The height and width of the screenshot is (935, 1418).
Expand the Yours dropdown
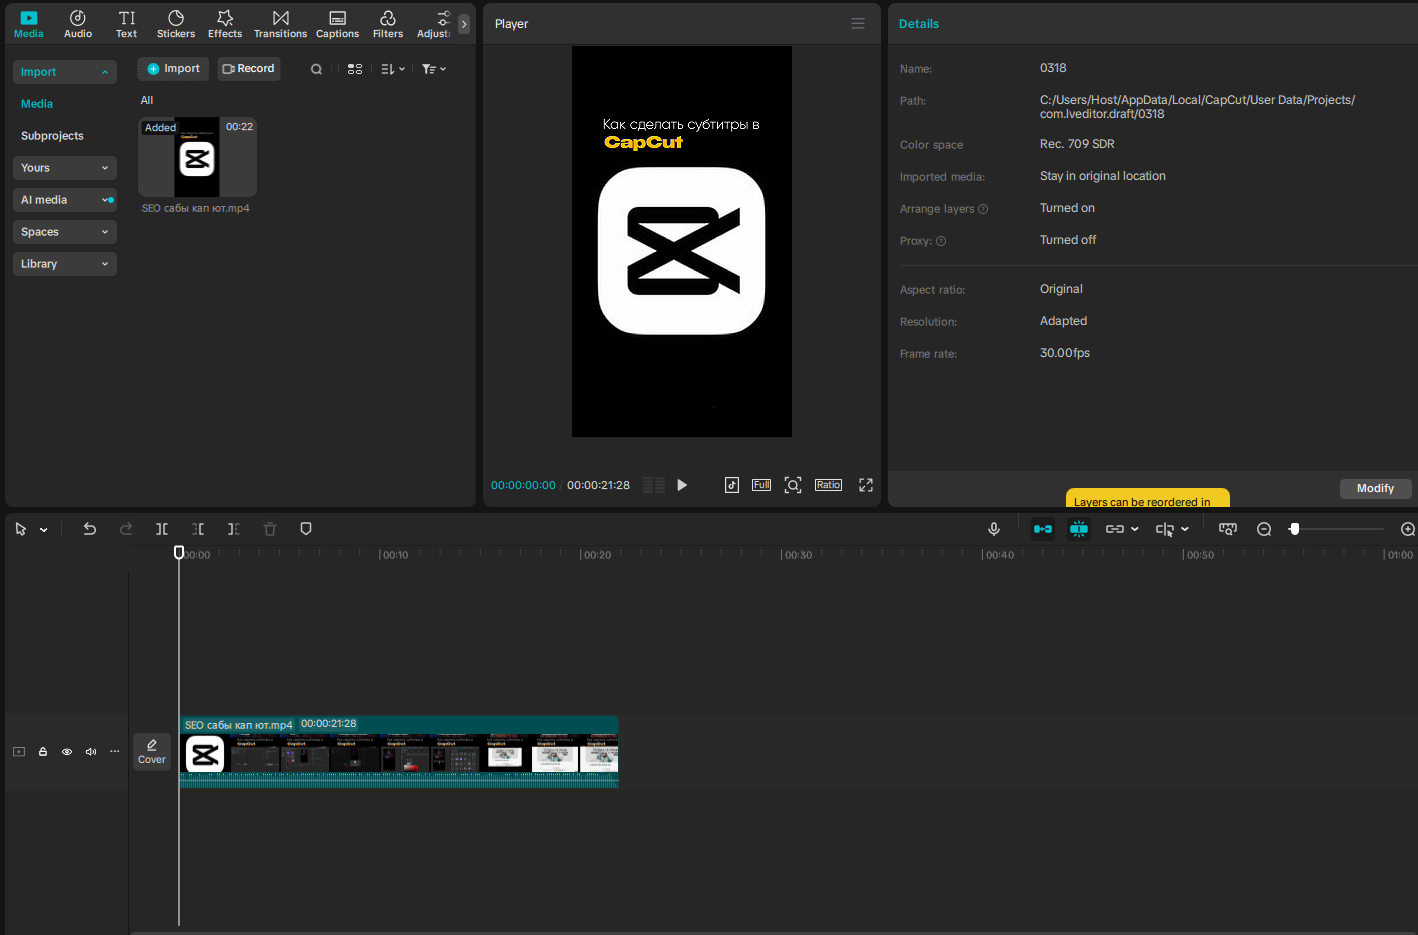pyautogui.click(x=65, y=168)
